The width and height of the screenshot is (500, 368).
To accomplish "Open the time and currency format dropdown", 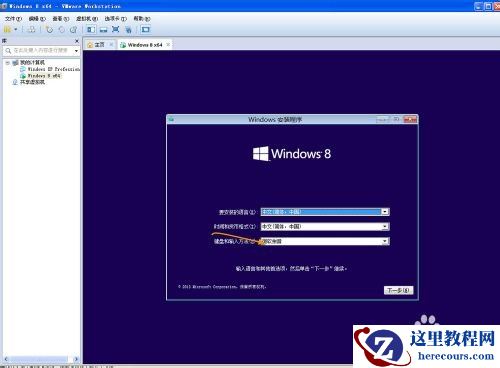I will coord(325,226).
